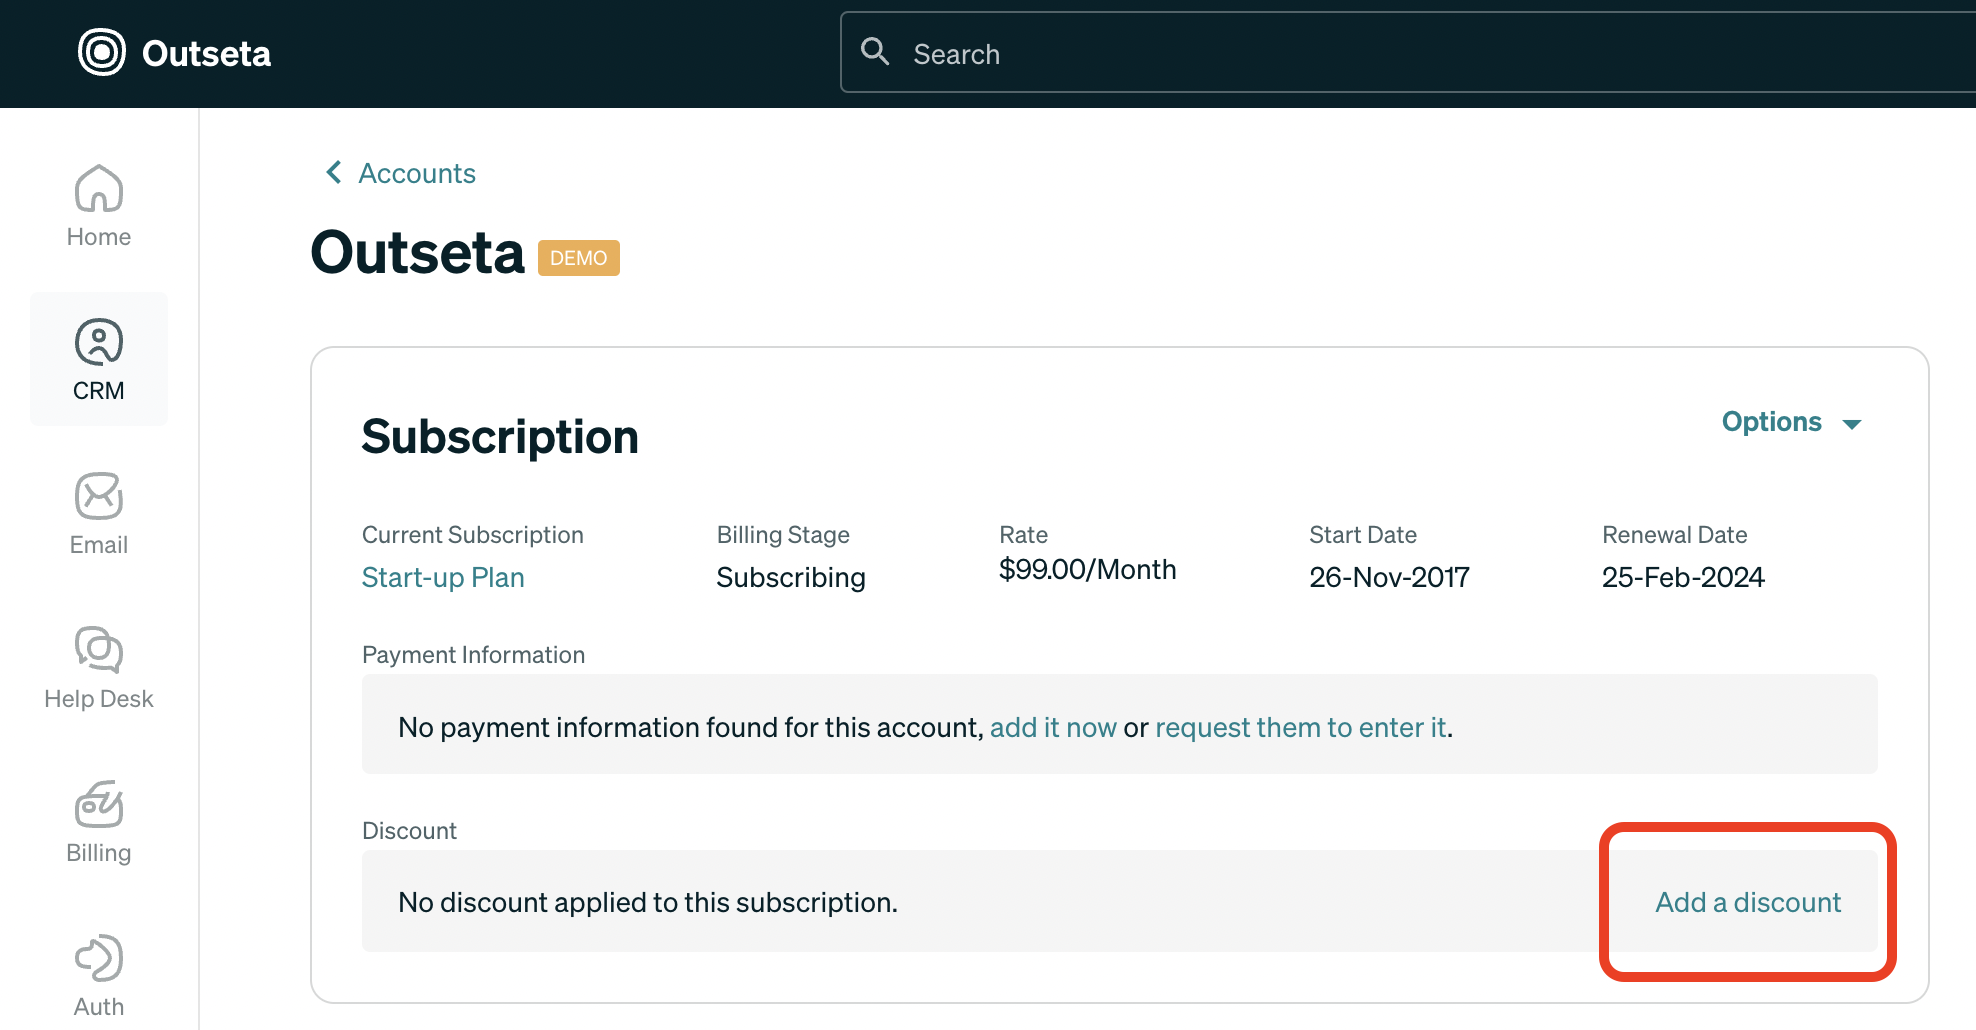This screenshot has width=1976, height=1030.
Task: Open the Home section from the sidebar
Action: coord(98,205)
